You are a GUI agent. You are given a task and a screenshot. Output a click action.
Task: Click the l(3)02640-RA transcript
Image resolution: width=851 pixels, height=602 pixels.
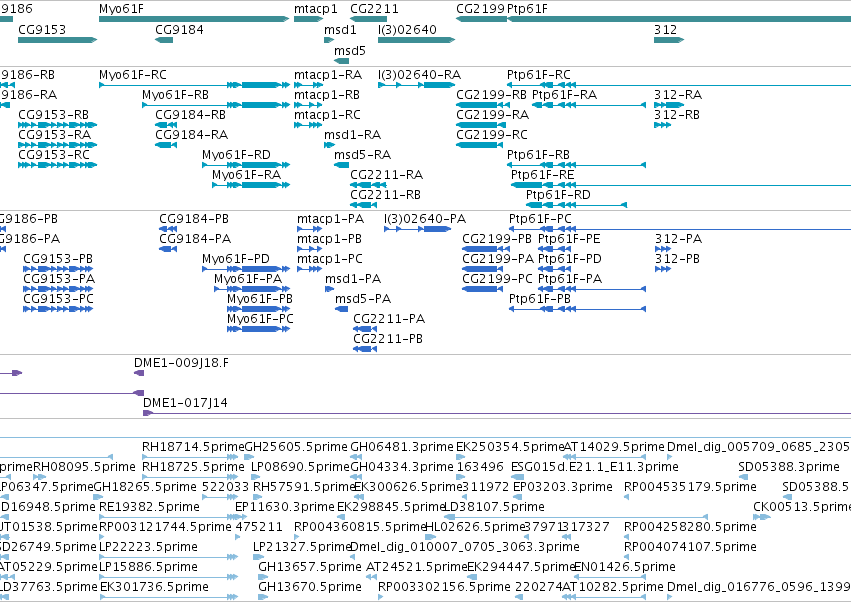coord(416,85)
